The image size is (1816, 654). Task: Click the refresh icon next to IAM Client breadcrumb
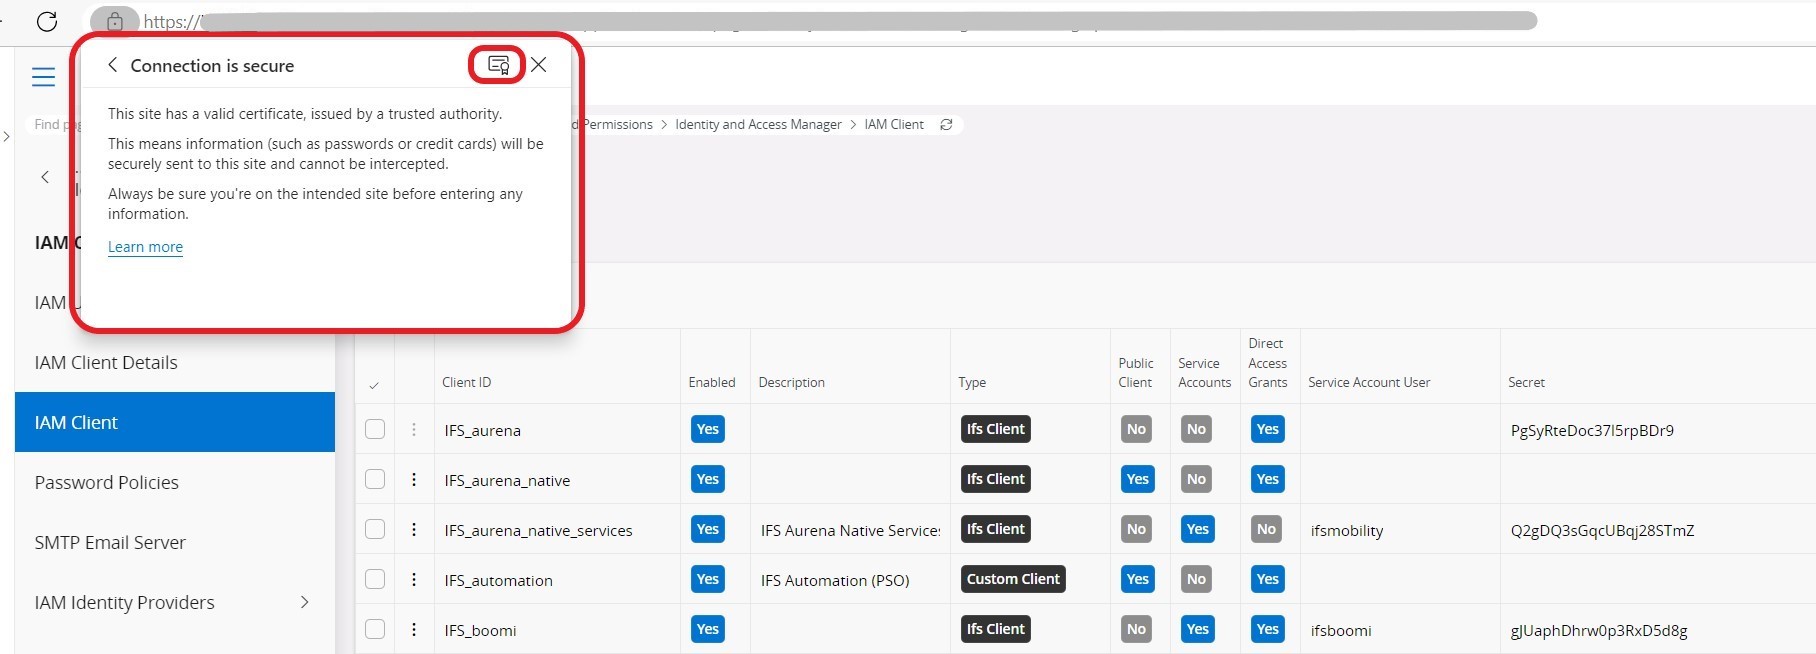[946, 125]
